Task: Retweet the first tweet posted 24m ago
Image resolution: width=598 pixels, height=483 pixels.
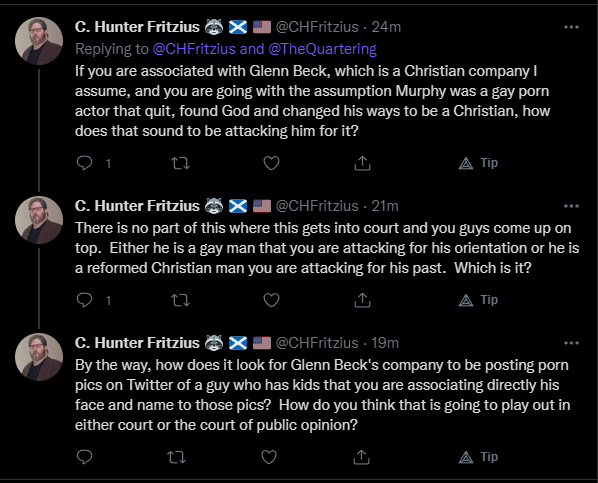Action: click(x=180, y=163)
